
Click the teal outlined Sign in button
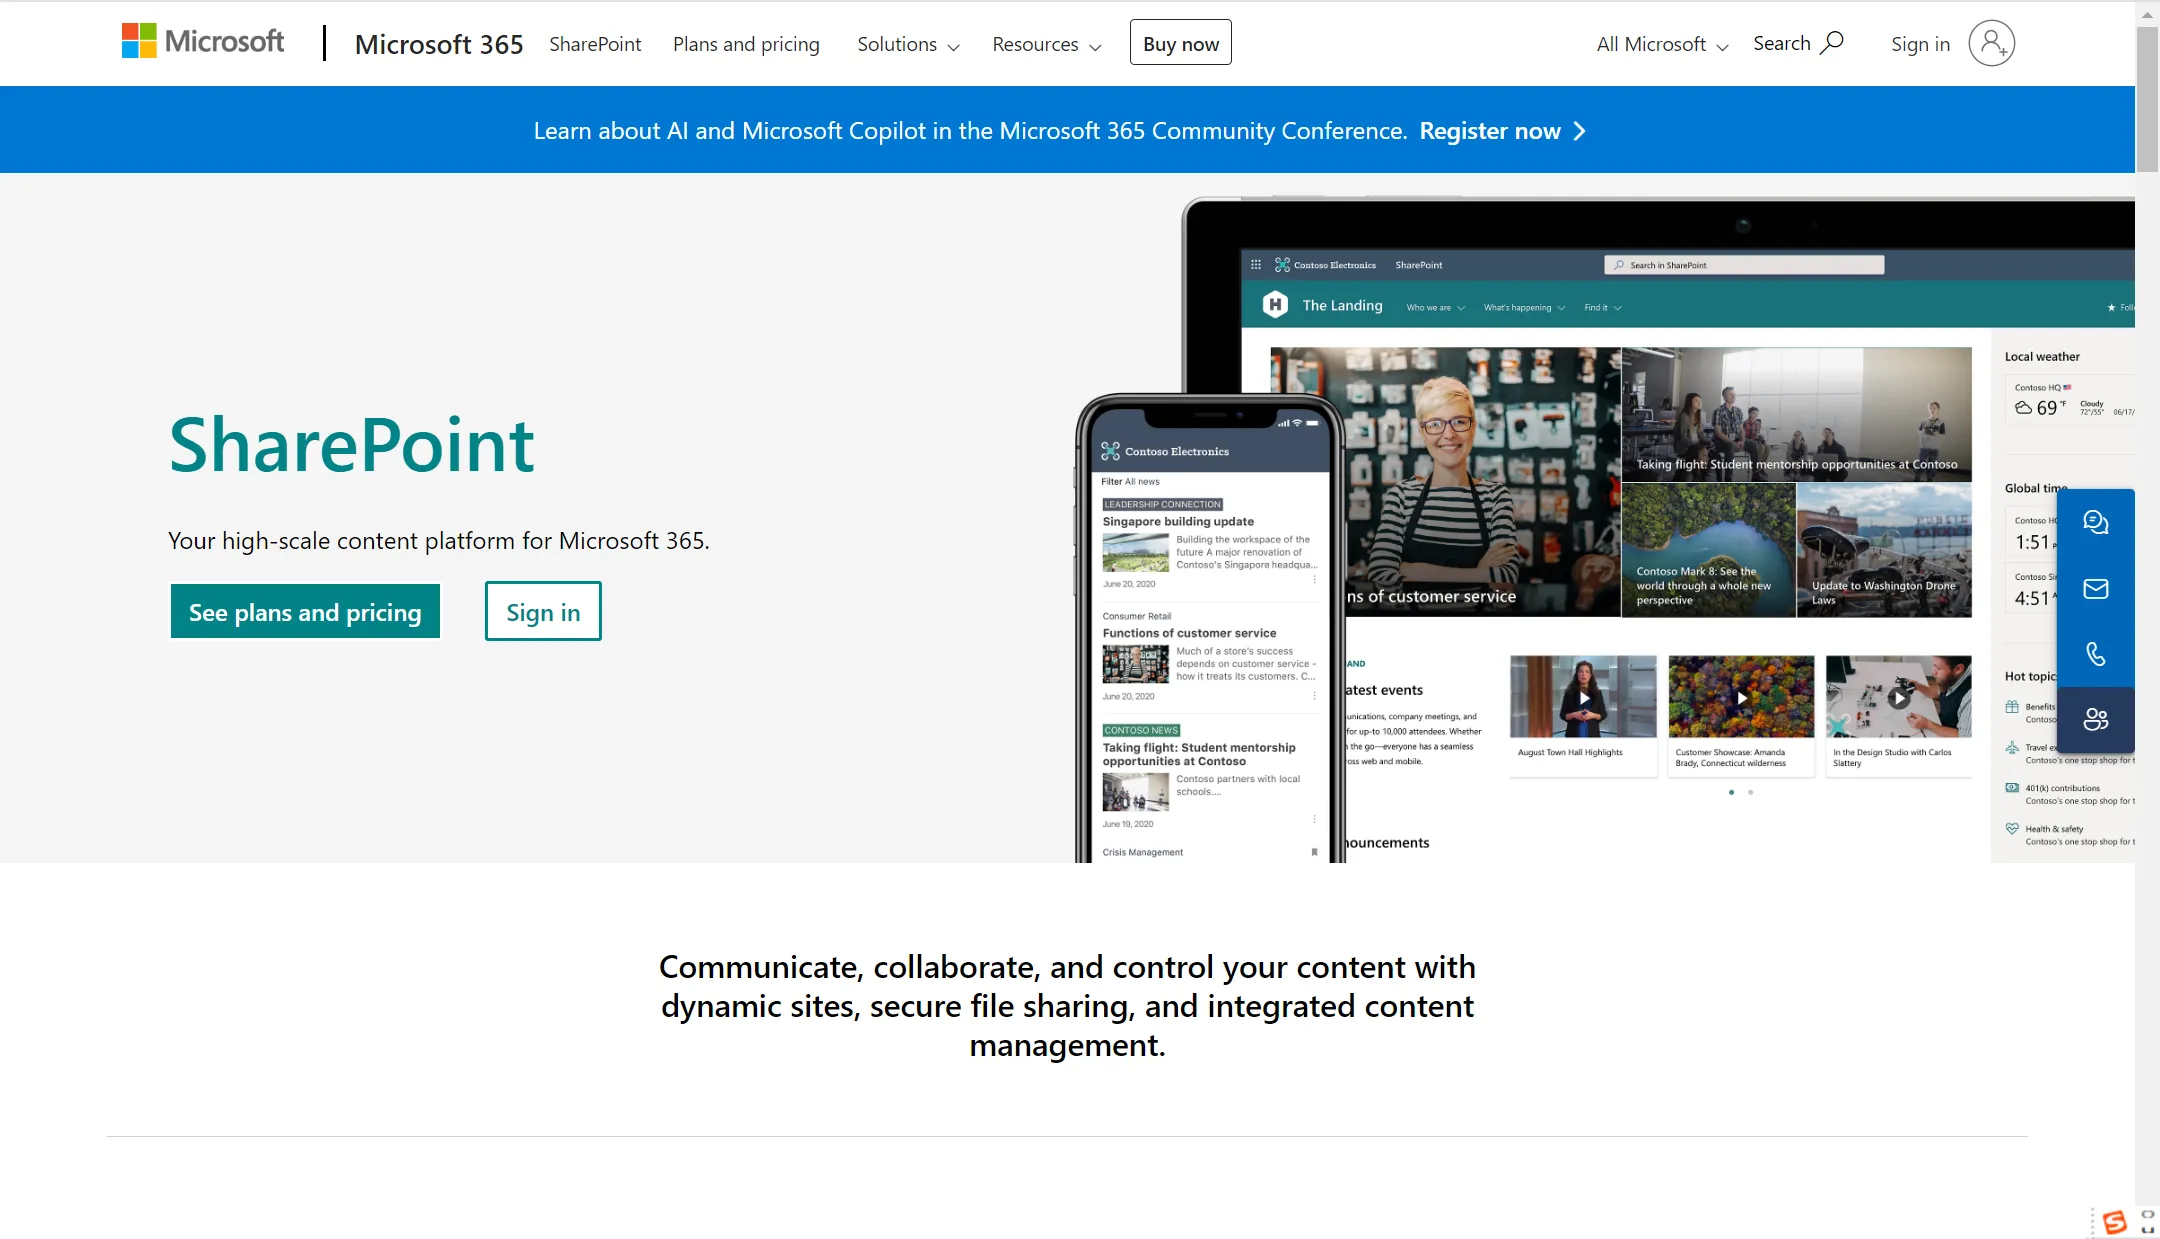[x=543, y=612]
